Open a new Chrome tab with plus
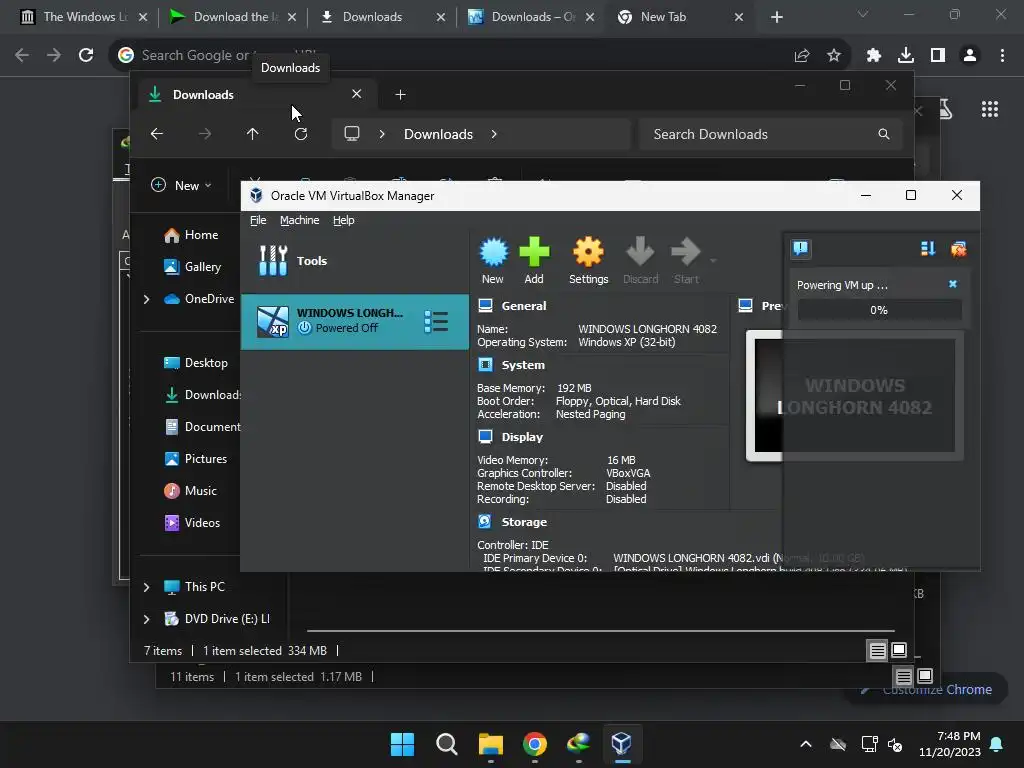 pyautogui.click(x=776, y=17)
